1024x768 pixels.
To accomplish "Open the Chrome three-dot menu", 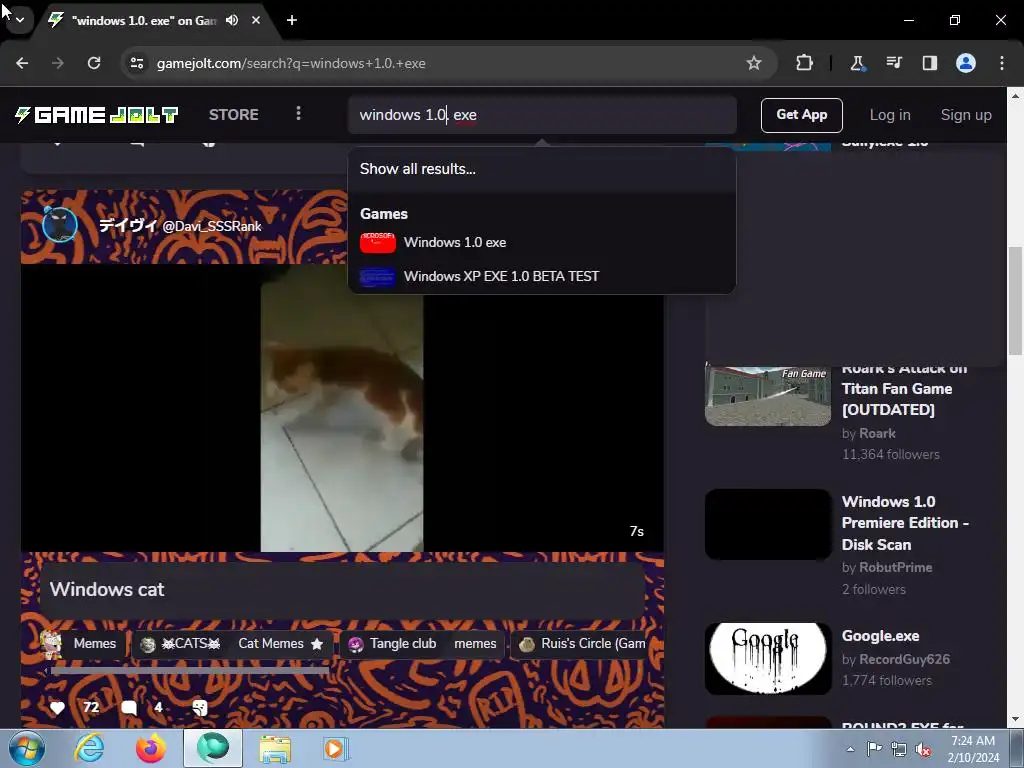I will pos(1002,63).
